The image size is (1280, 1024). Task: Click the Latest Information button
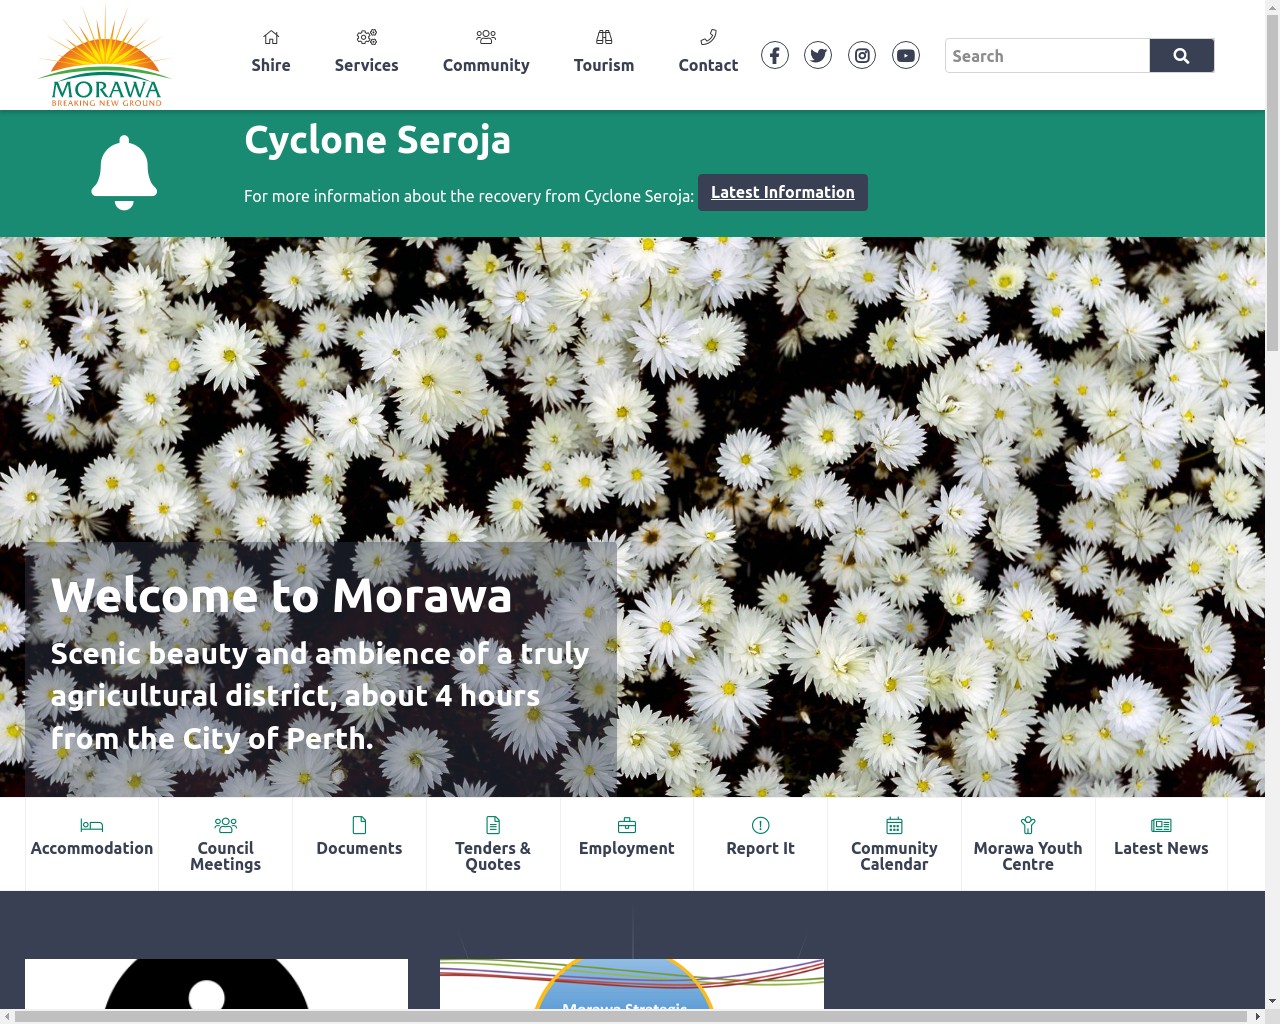[783, 192]
